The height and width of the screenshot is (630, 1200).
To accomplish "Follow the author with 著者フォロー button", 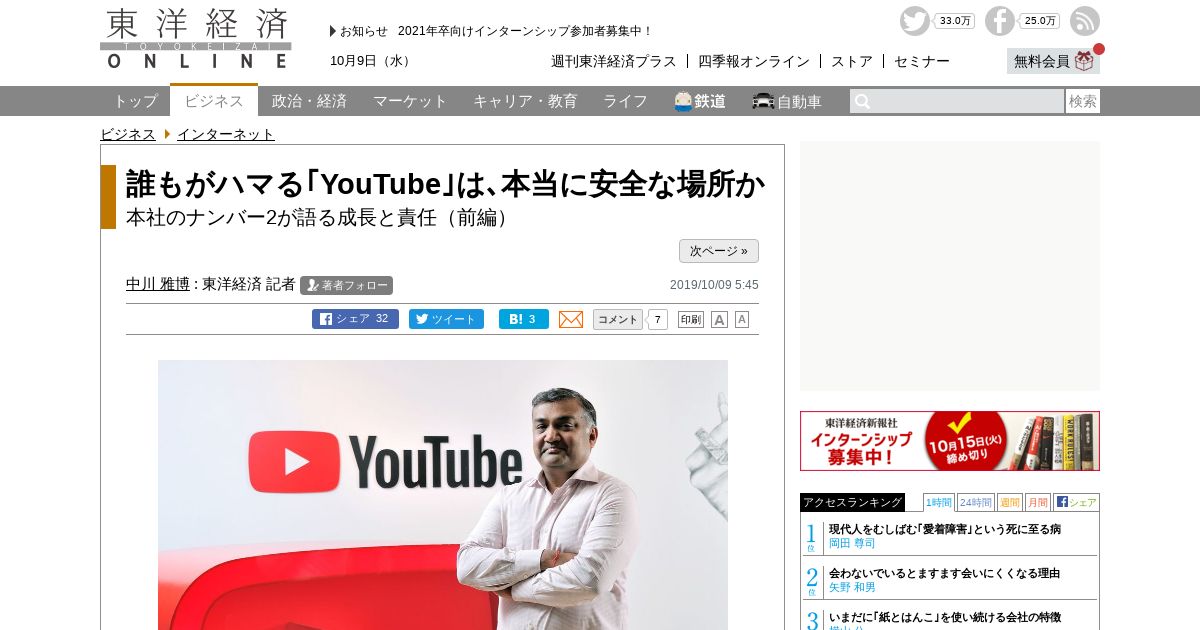I will coord(346,285).
